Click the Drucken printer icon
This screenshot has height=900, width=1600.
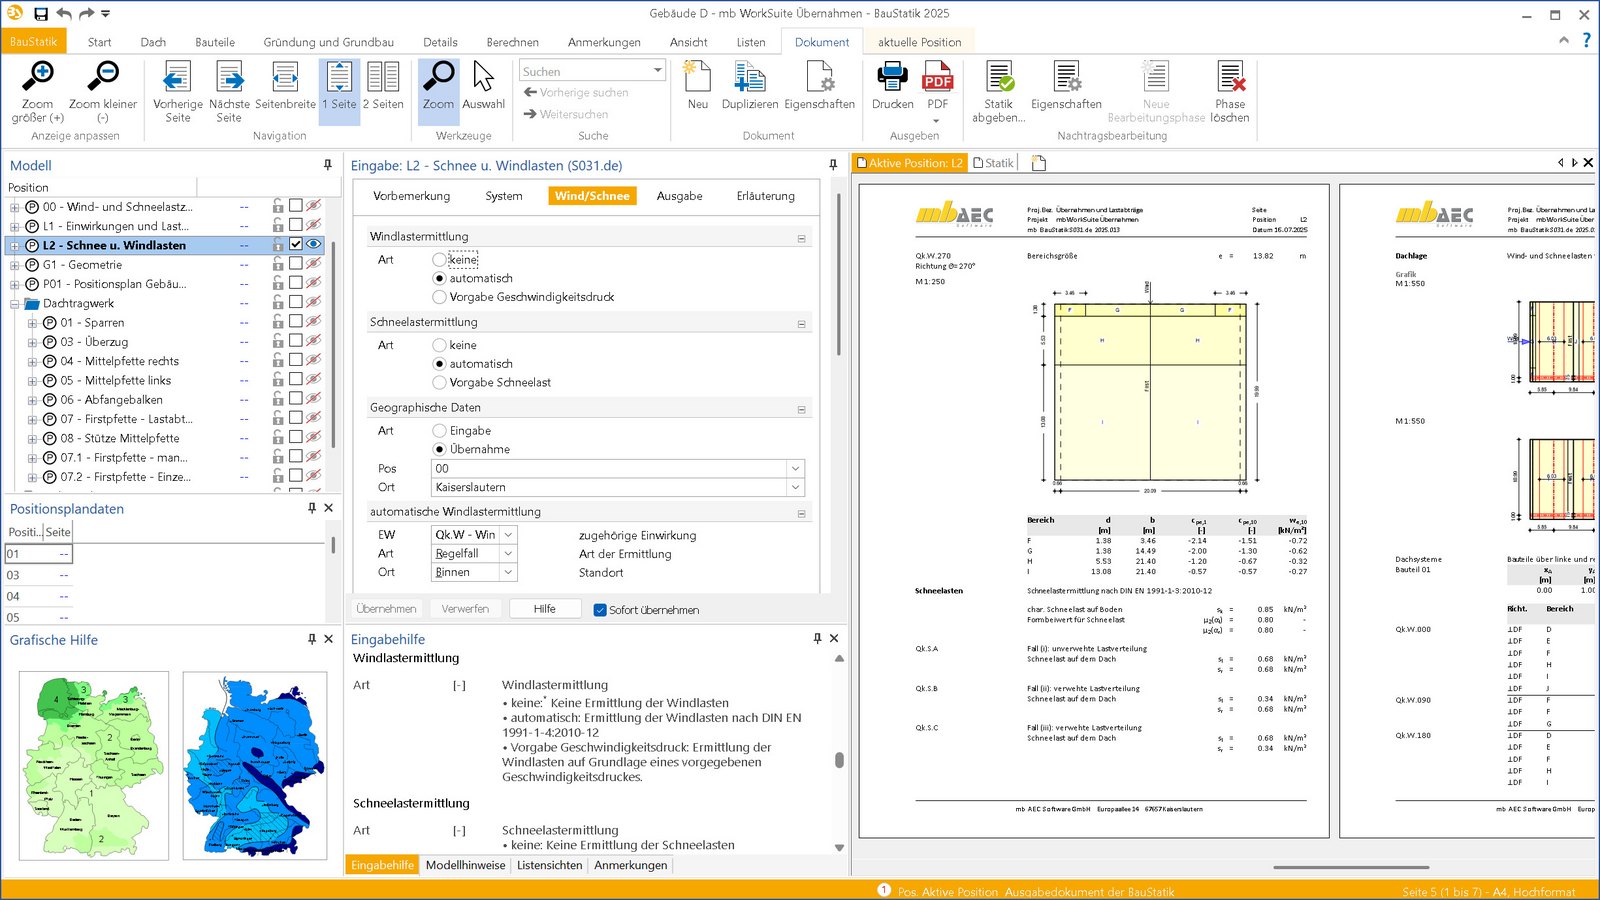[892, 78]
